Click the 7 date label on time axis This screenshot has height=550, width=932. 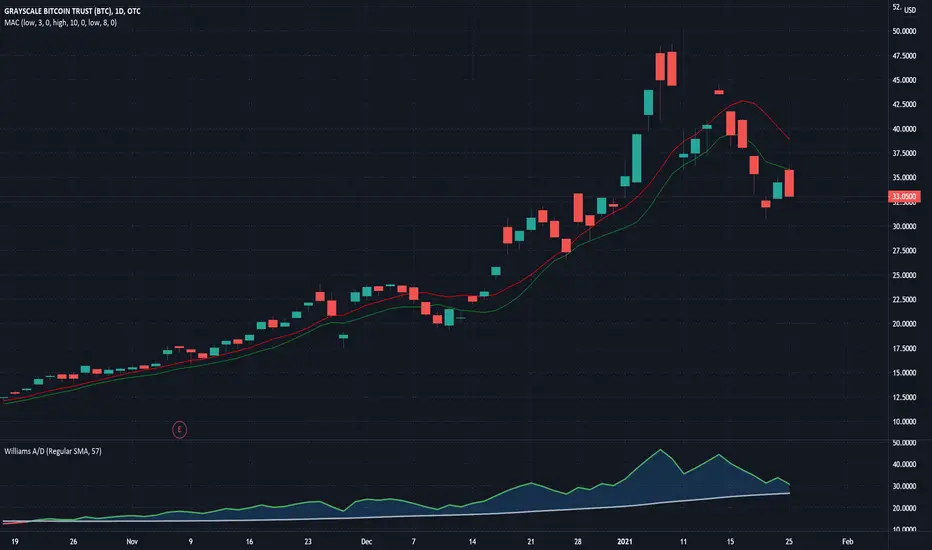[414, 541]
